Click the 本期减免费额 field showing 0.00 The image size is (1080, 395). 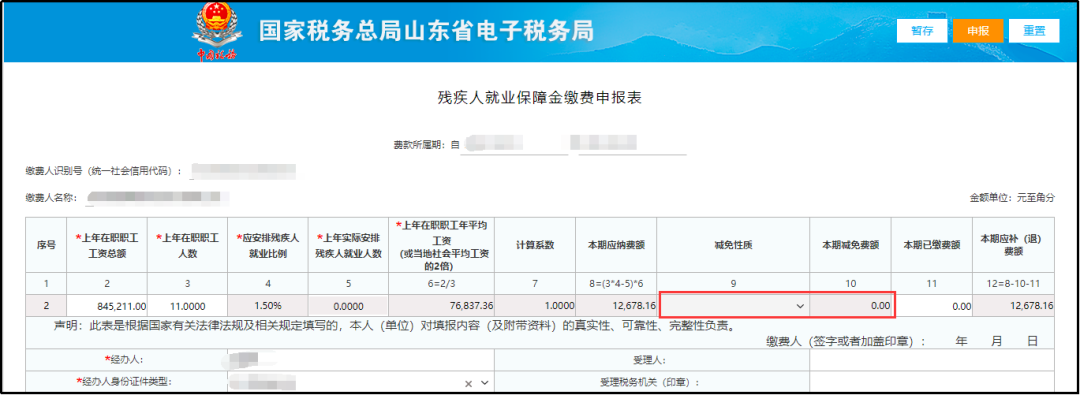coord(851,305)
